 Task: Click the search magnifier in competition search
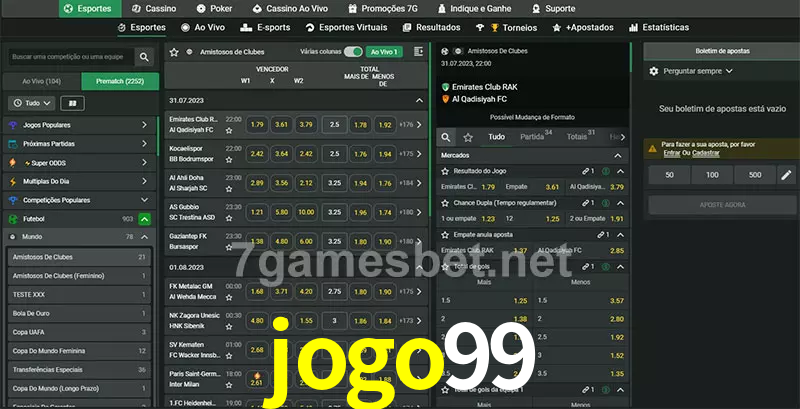(146, 58)
